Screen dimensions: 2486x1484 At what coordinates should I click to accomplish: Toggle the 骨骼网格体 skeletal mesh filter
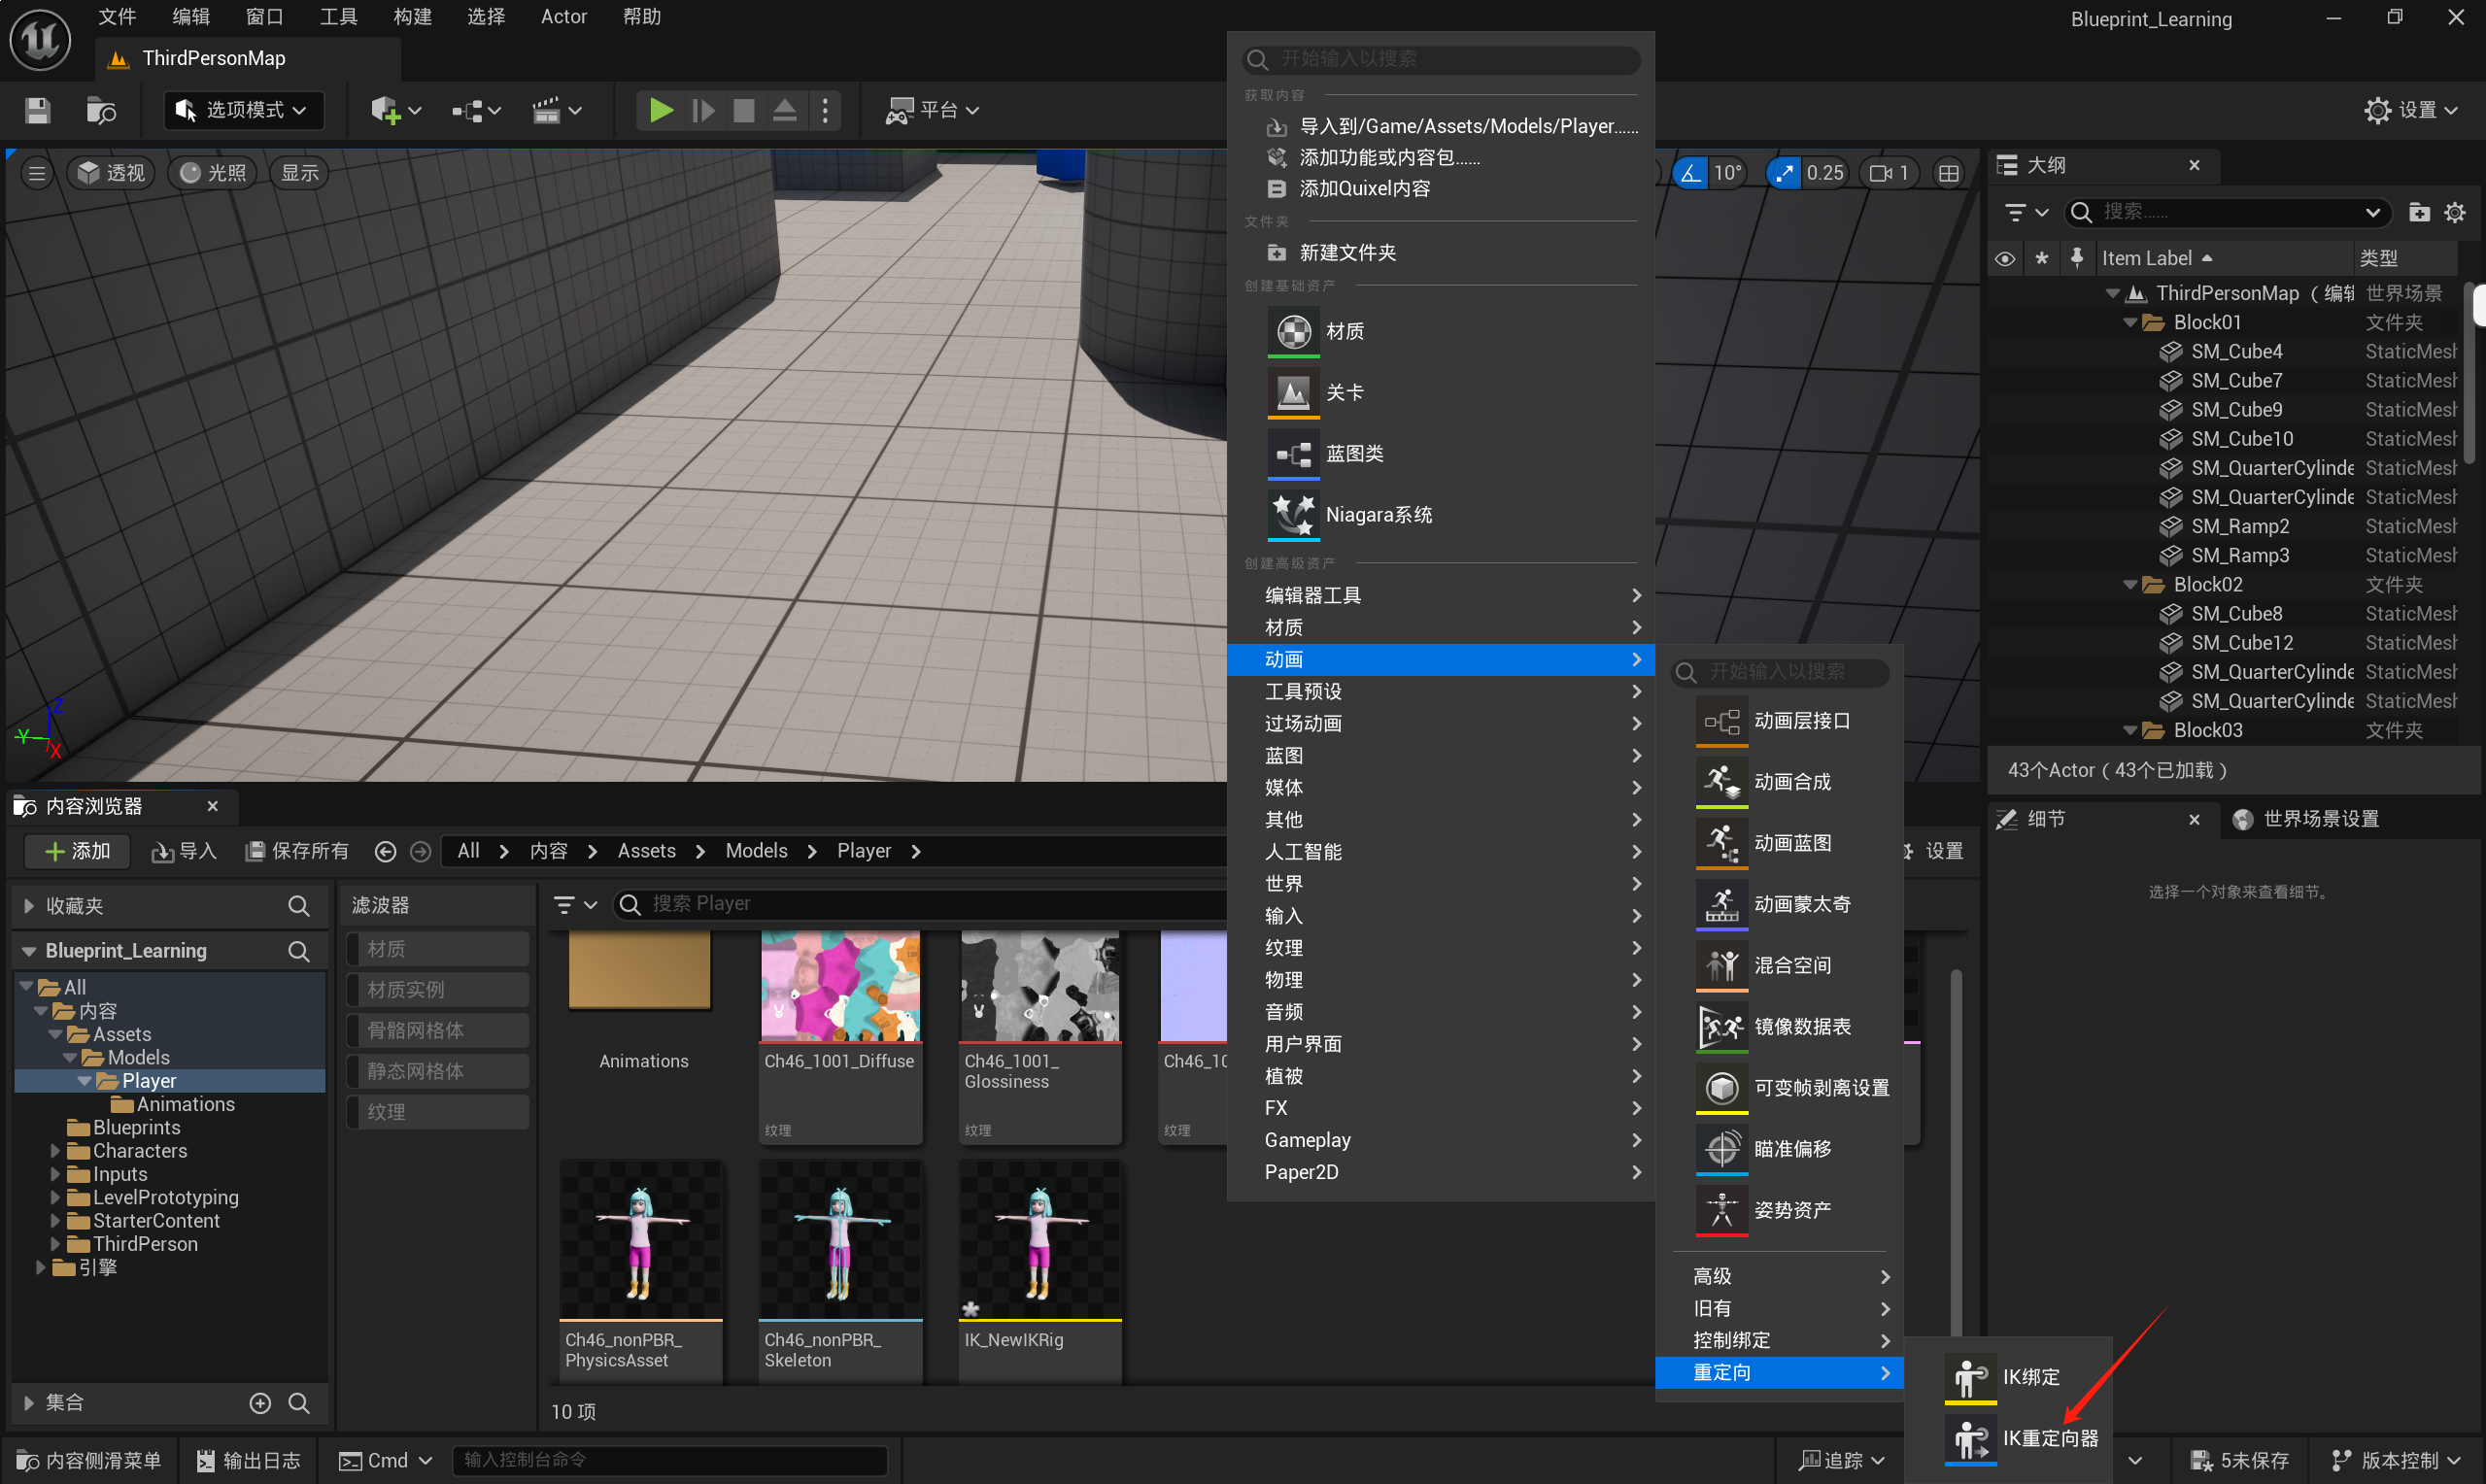(437, 1030)
